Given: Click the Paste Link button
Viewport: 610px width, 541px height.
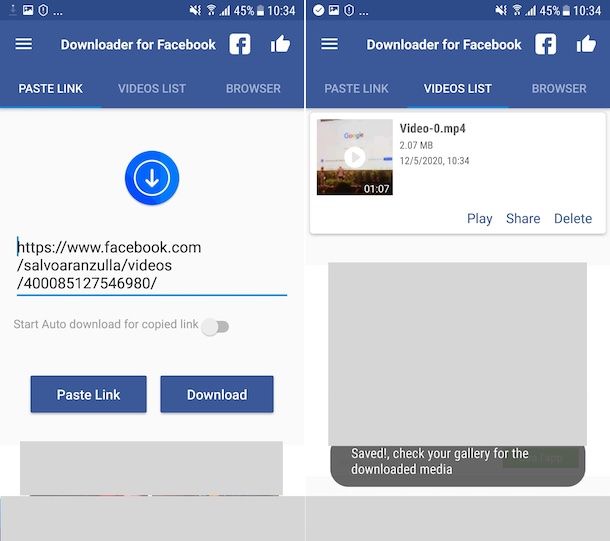Looking at the screenshot, I should 89,394.
